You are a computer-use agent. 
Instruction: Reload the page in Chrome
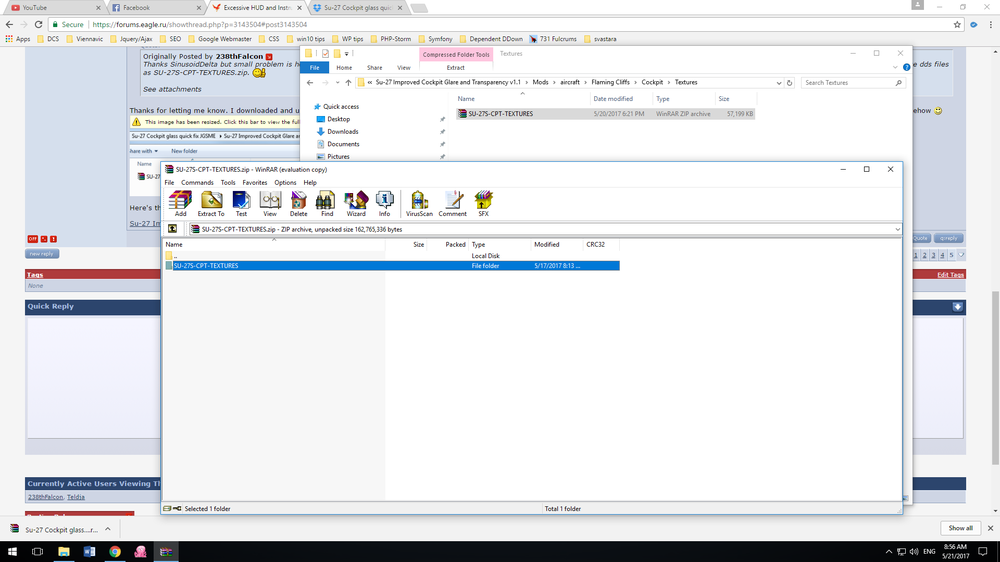[x=38, y=24]
